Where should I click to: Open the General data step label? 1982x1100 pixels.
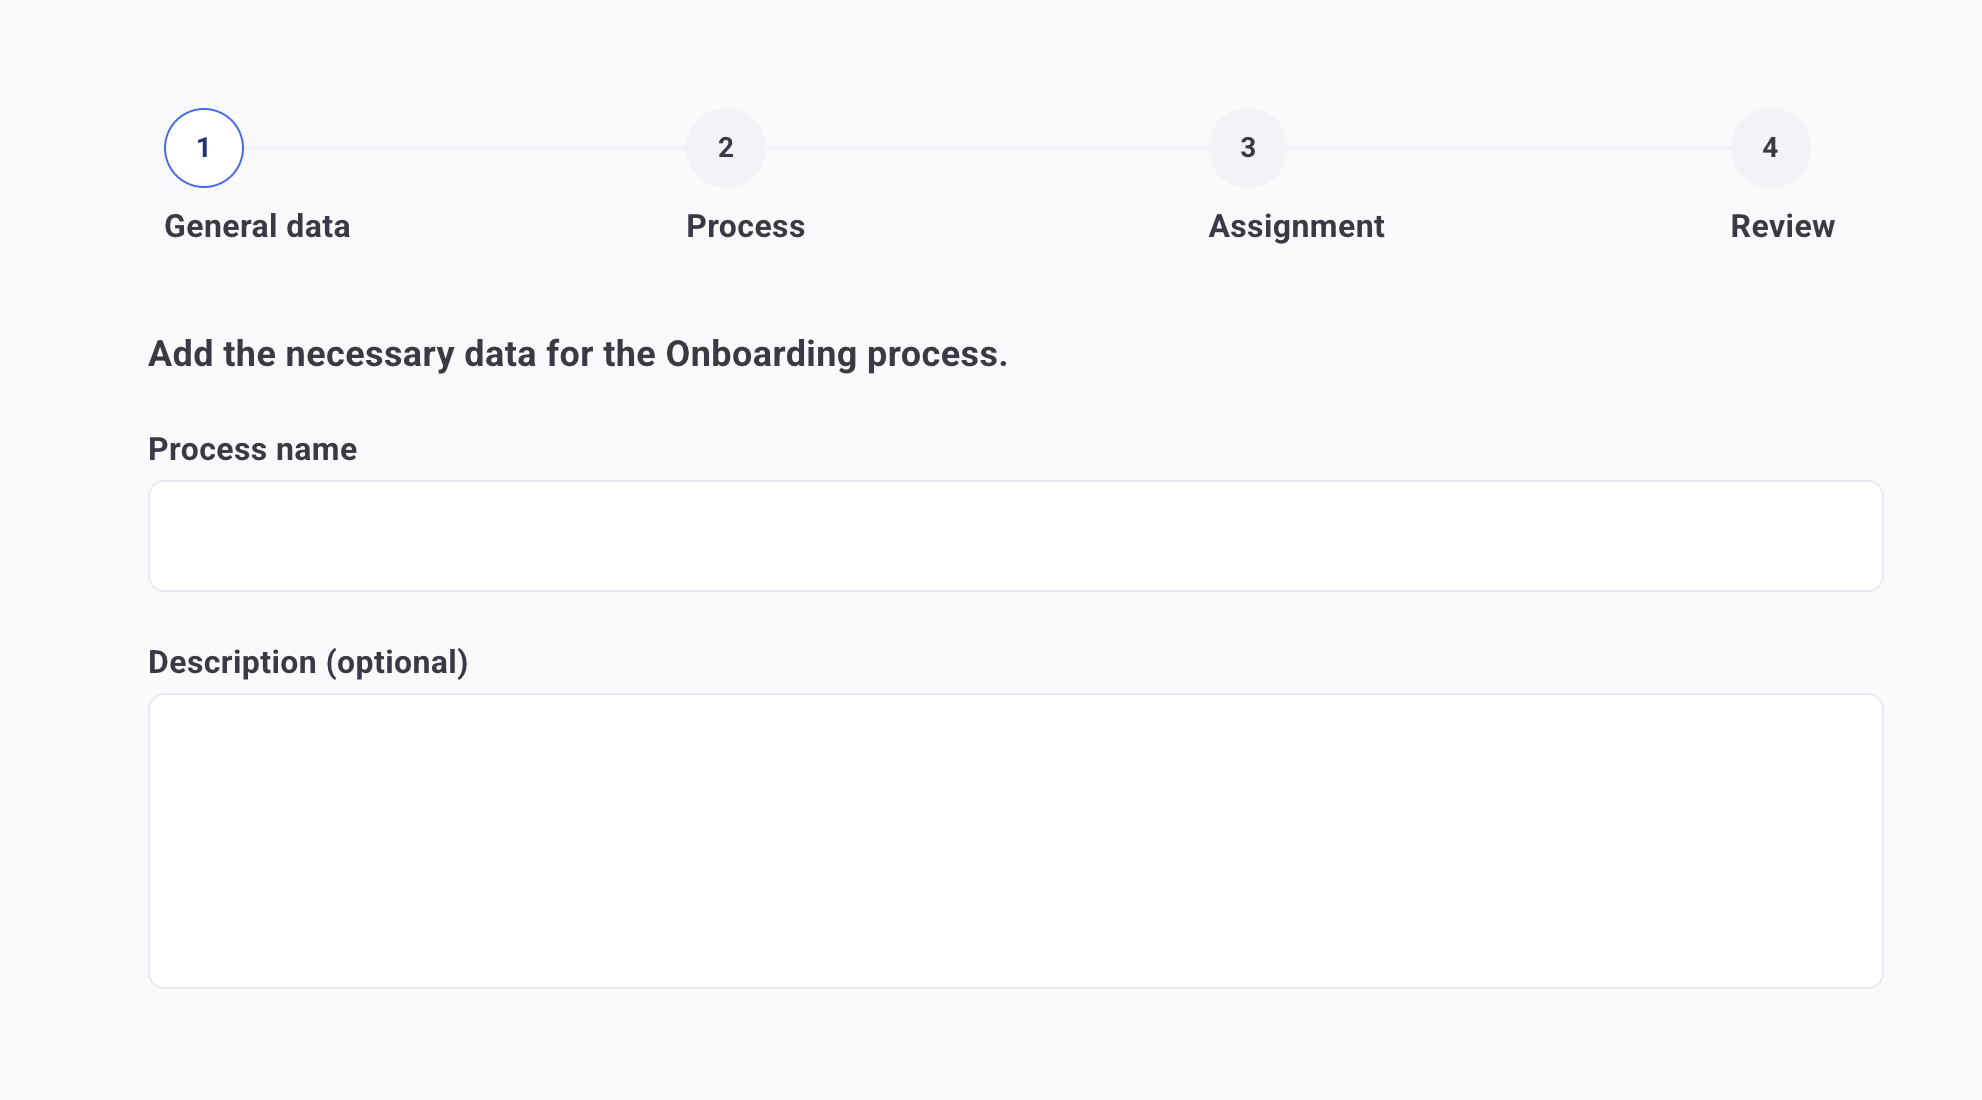(257, 227)
